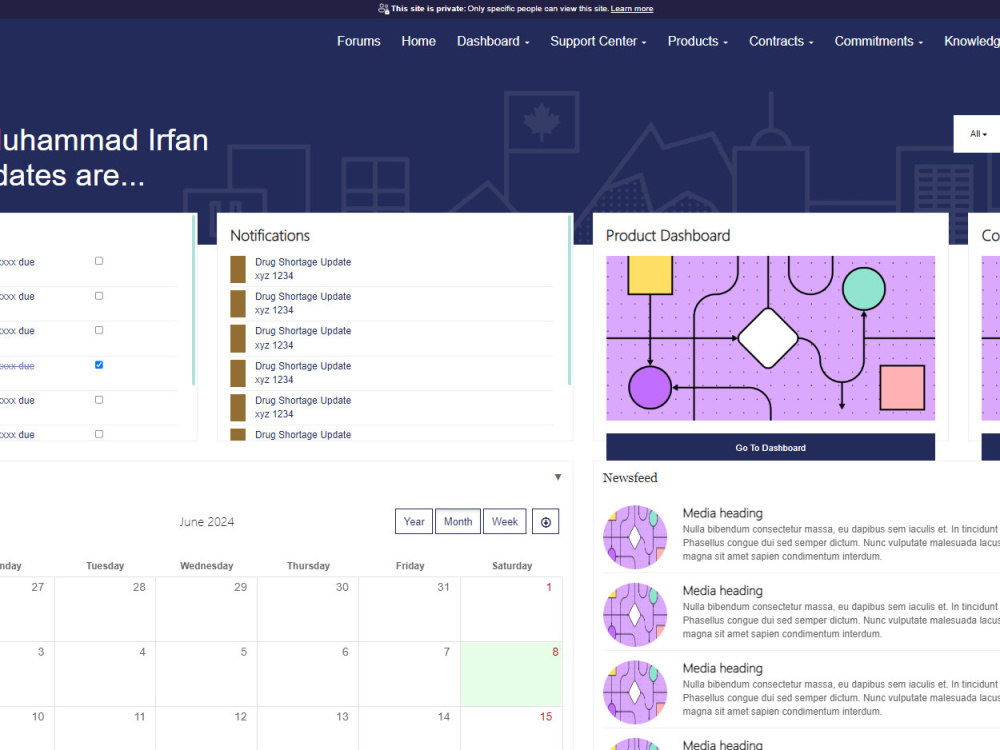
Task: Click the Product Dashboard heading
Action: 668,235
